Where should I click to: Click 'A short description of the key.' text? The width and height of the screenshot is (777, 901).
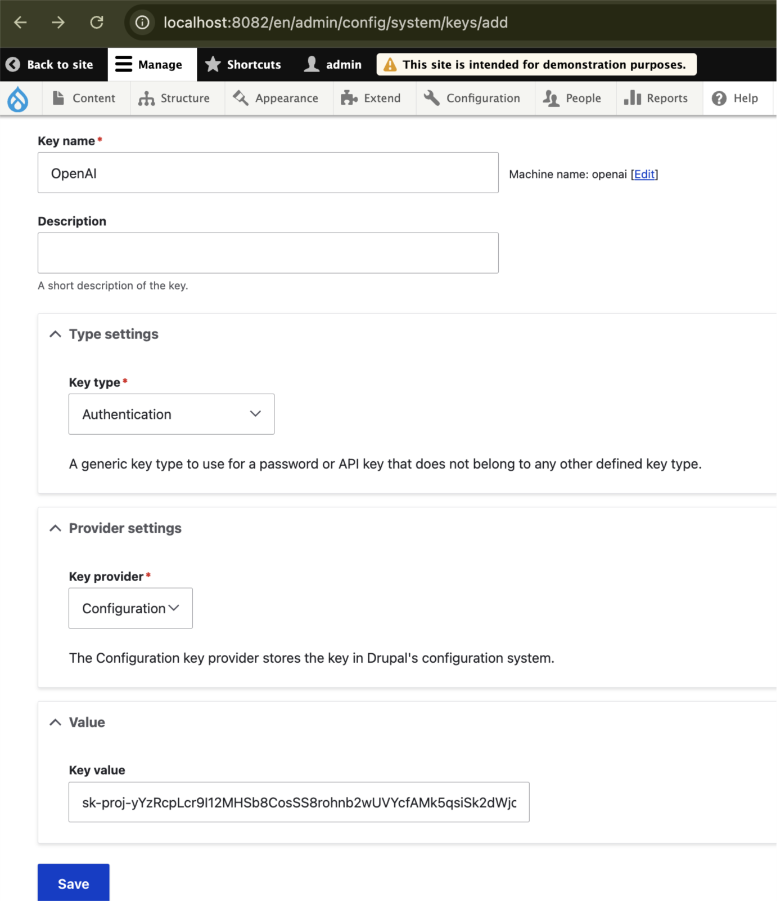coord(113,286)
